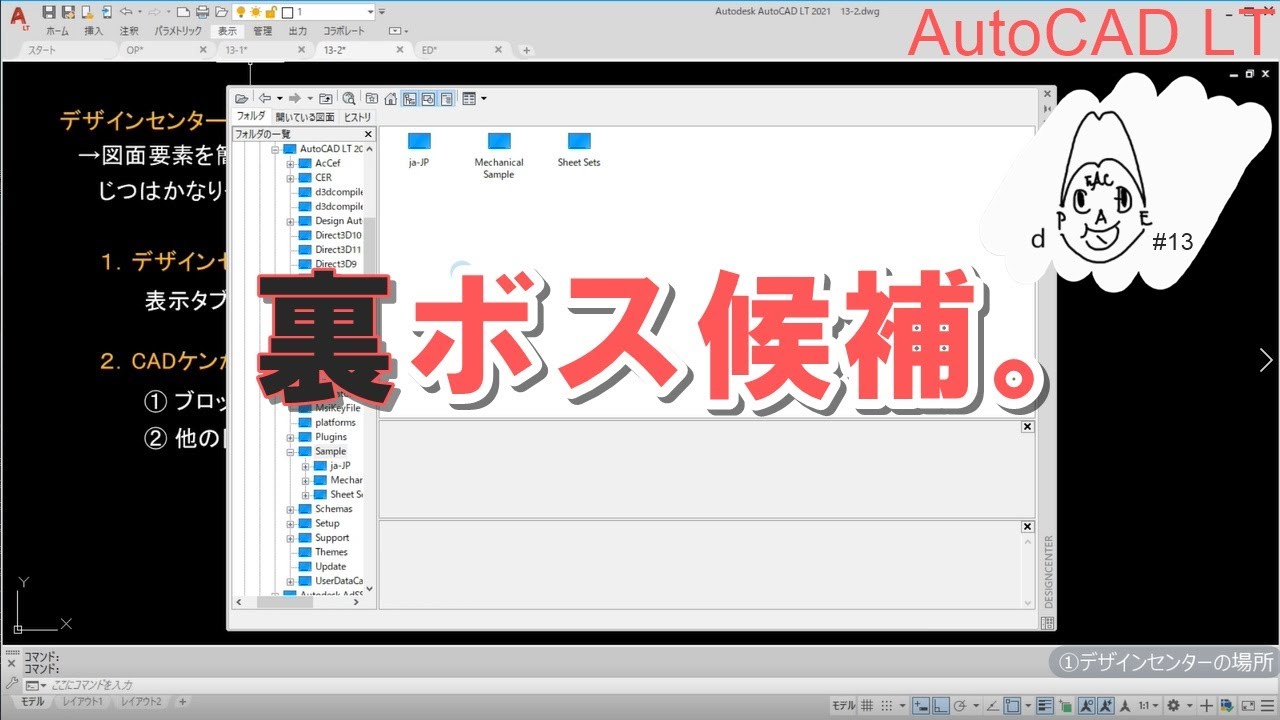Open DesignCenter Back history dropdown arrow
This screenshot has width=1280, height=720.
(x=280, y=98)
